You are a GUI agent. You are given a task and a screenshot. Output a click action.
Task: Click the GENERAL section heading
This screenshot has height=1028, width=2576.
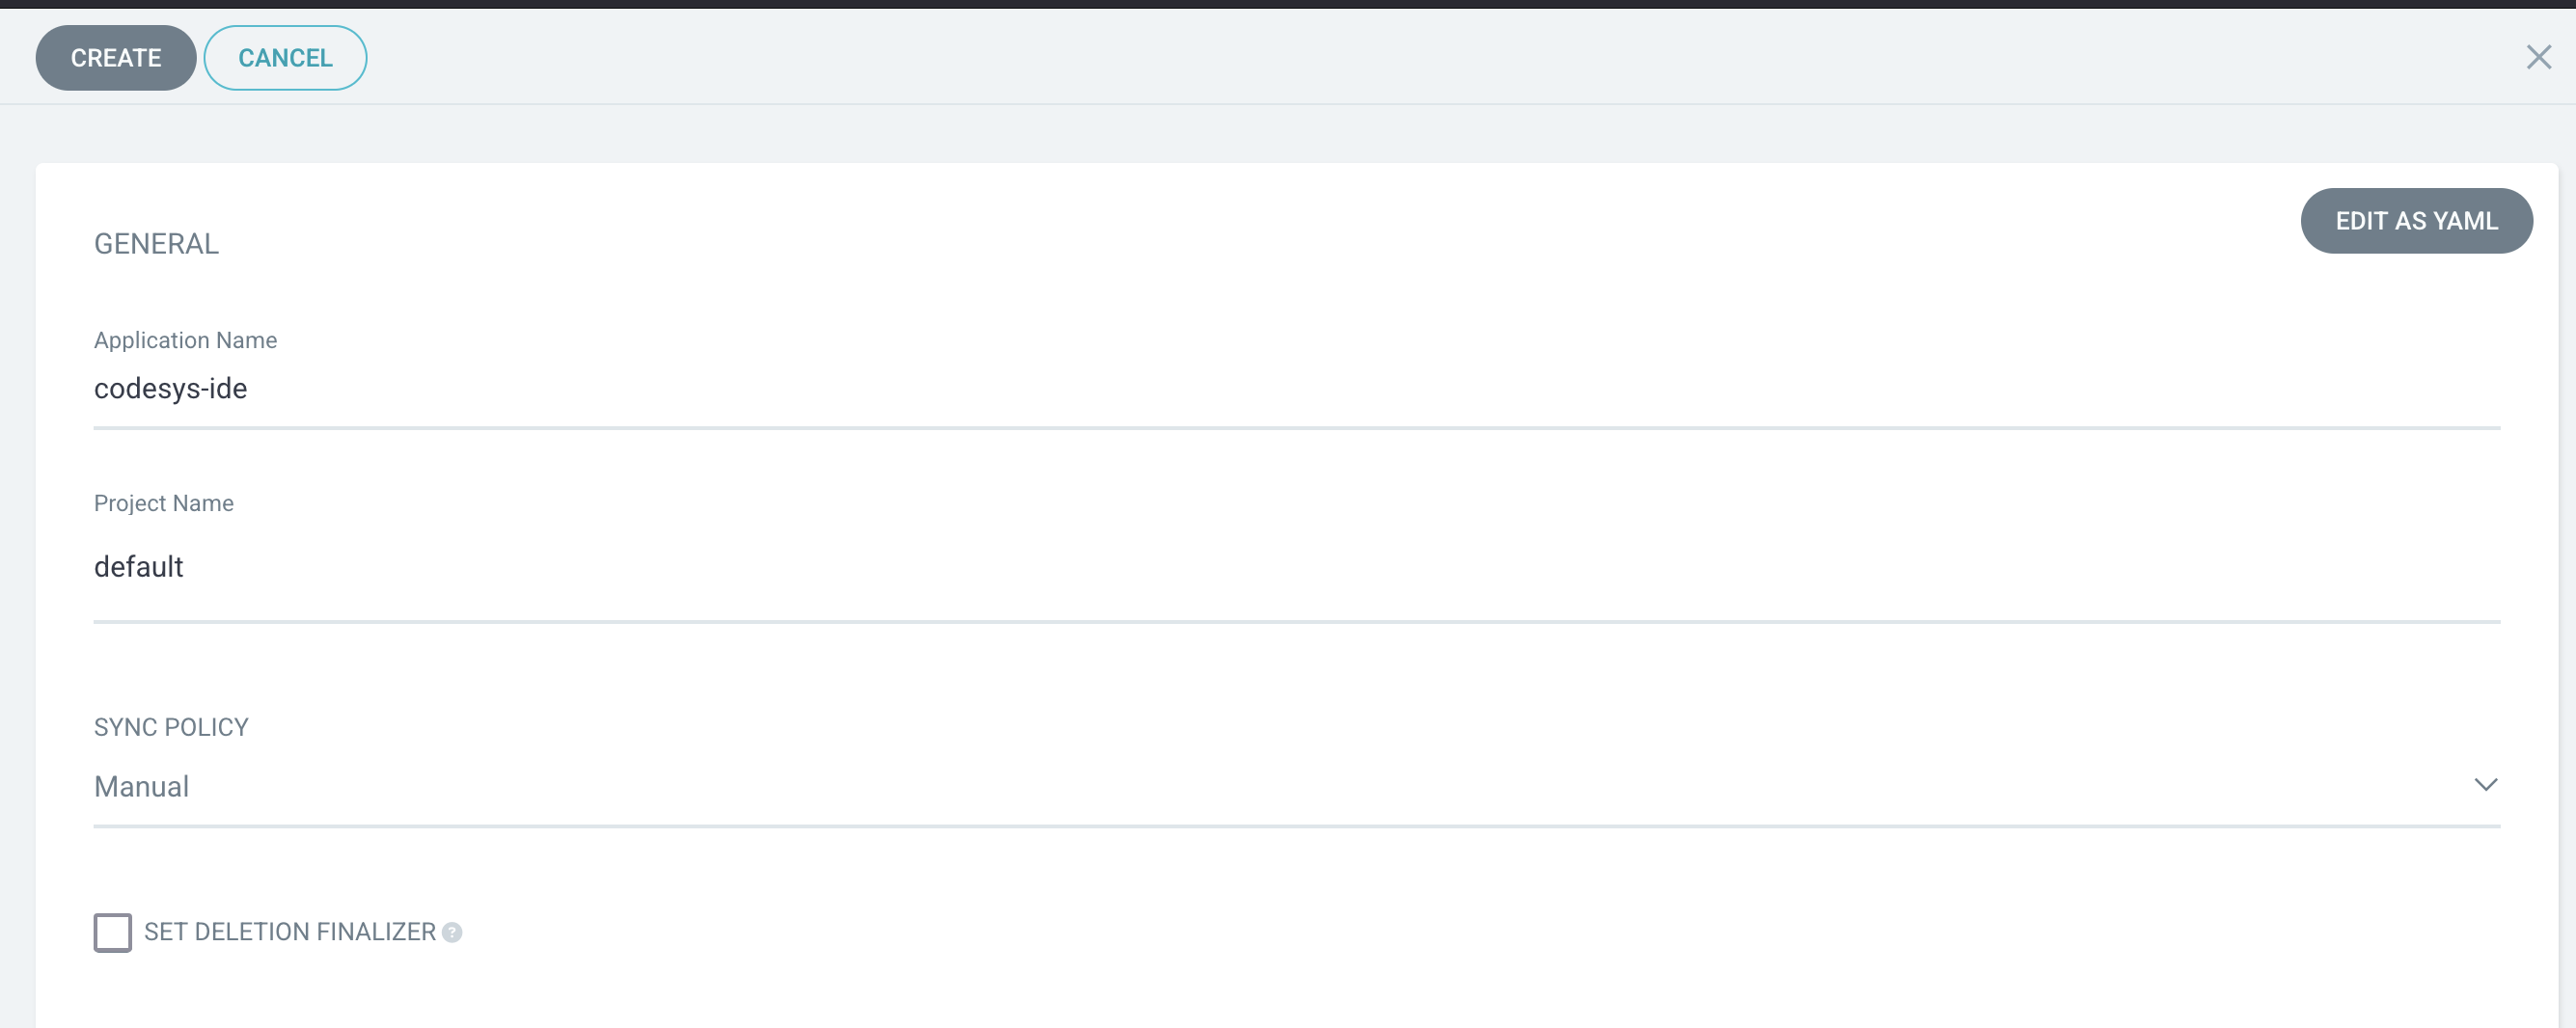[x=156, y=244]
